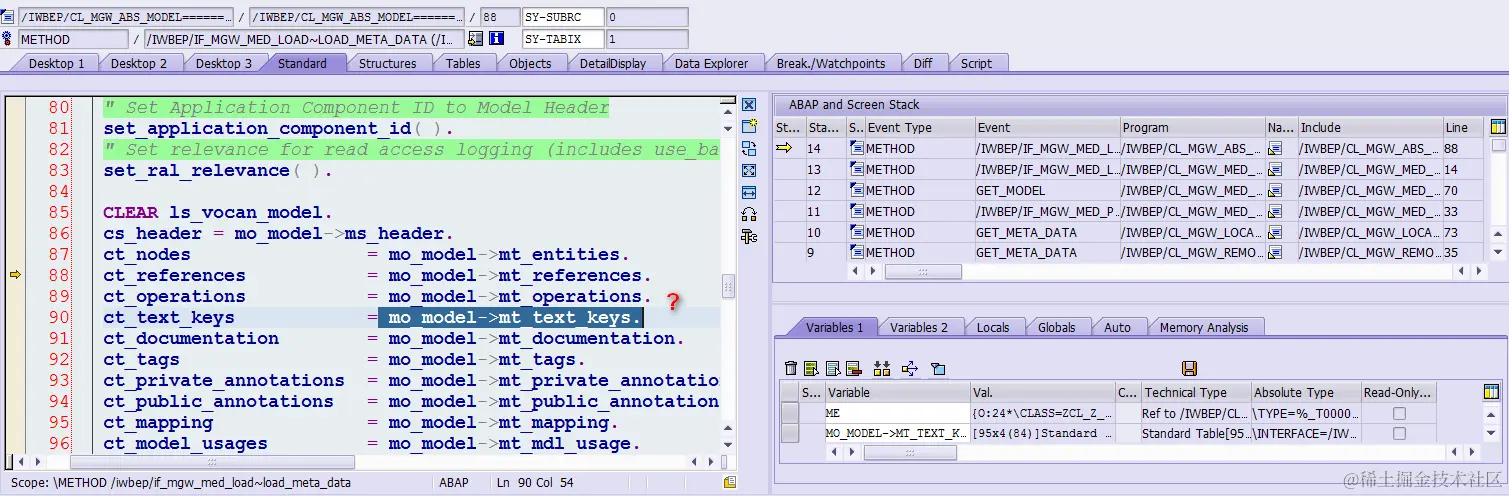The height and width of the screenshot is (496, 1509).
Task: Click the Val. column header
Action: pyautogui.click(x=1041, y=392)
